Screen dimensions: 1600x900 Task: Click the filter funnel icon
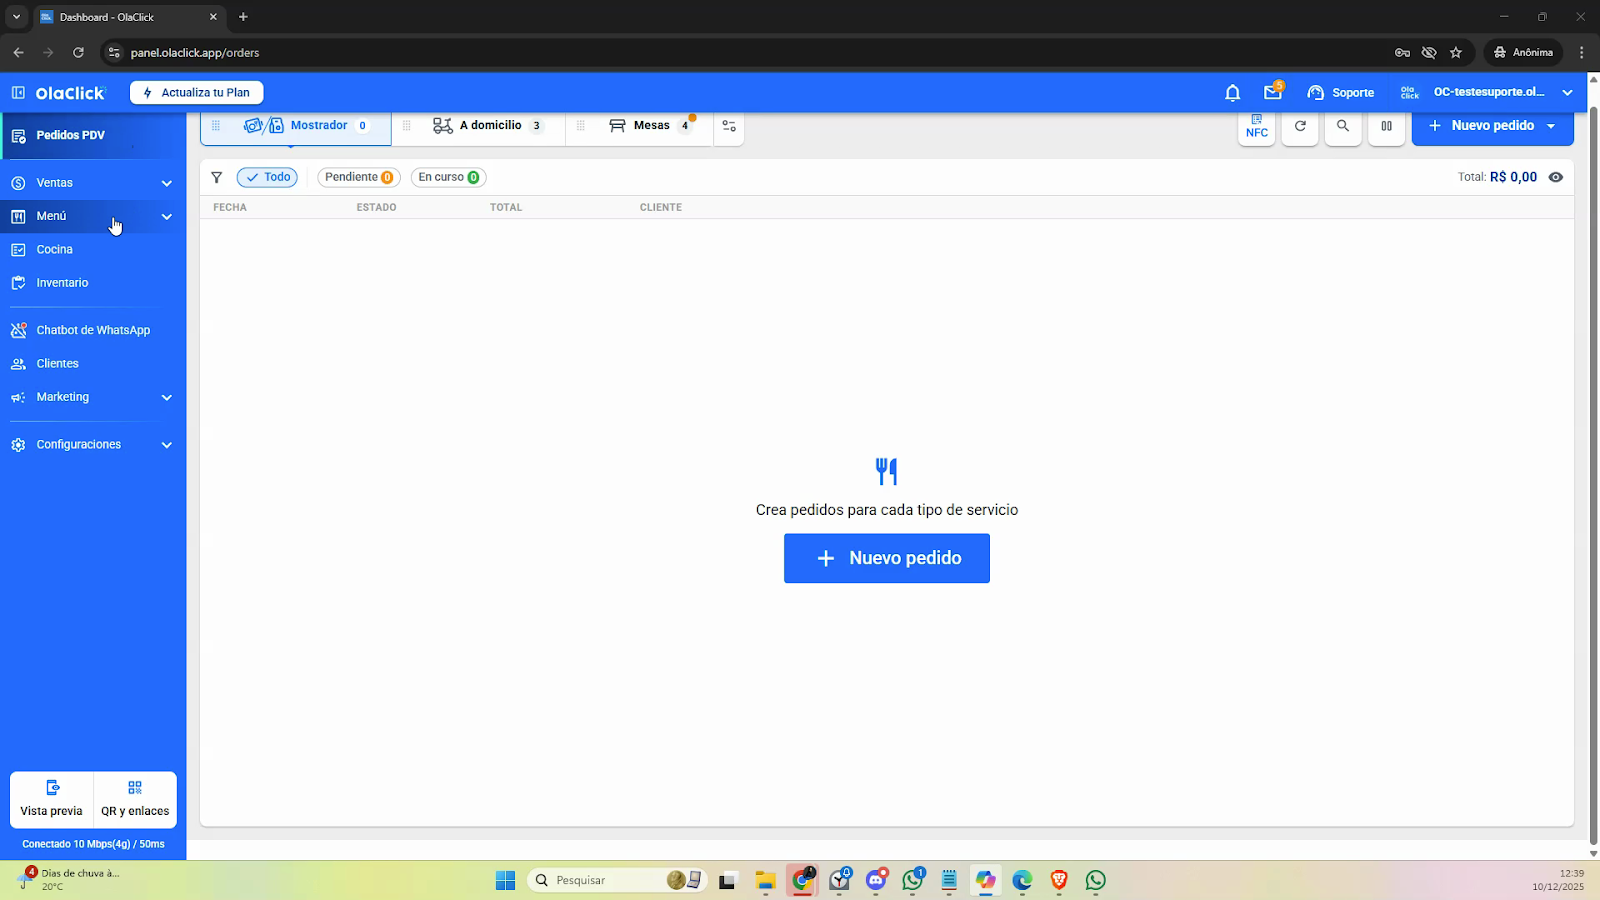[216, 177]
